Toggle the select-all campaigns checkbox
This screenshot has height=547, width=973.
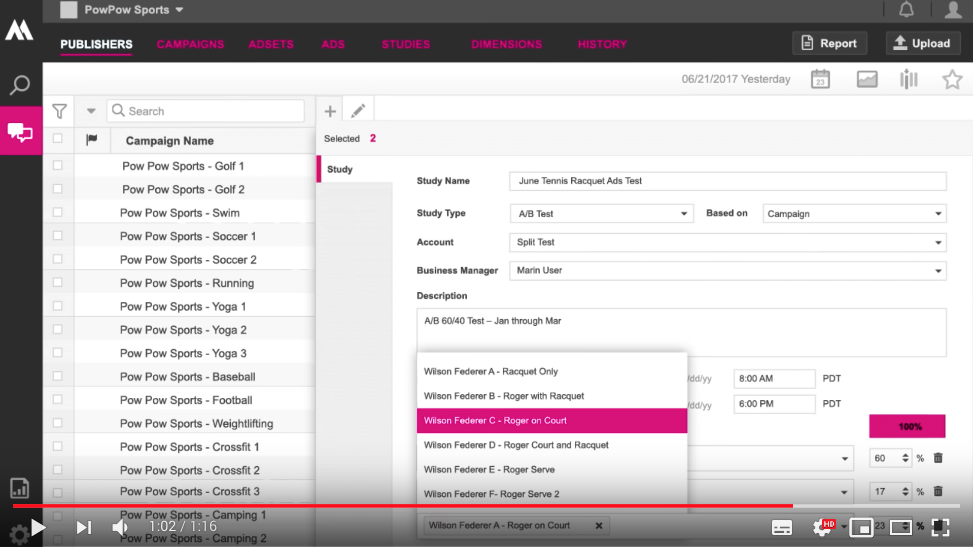point(58,138)
